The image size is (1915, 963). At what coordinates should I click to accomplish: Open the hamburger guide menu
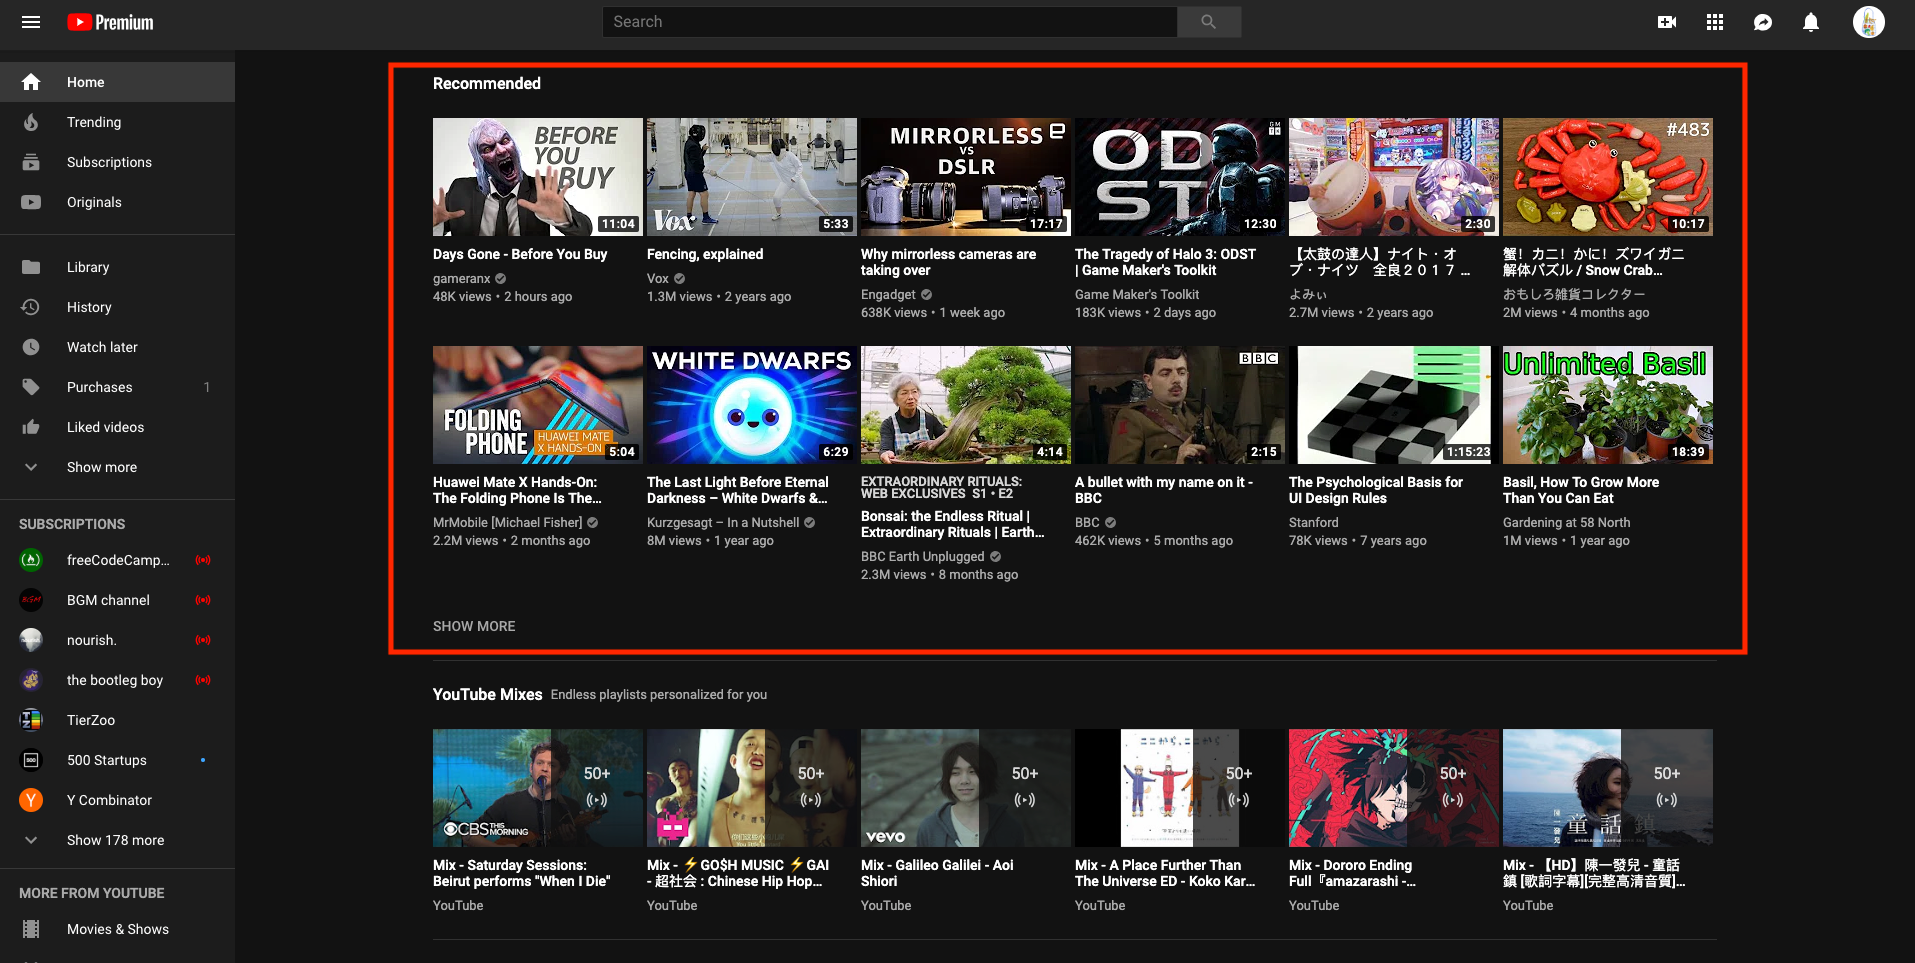pos(31,22)
